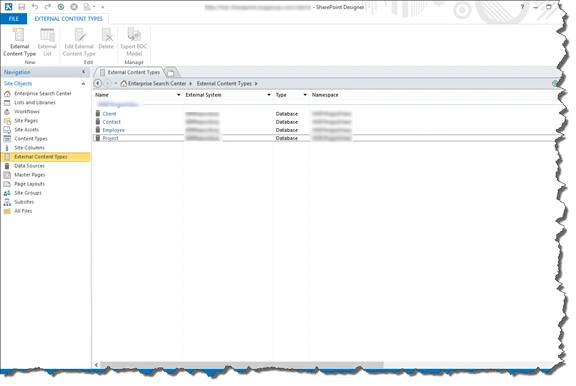Image resolution: width=576 pixels, height=386 pixels.
Task: Click the Stop icon in quick access toolbar
Action: [x=74, y=7]
